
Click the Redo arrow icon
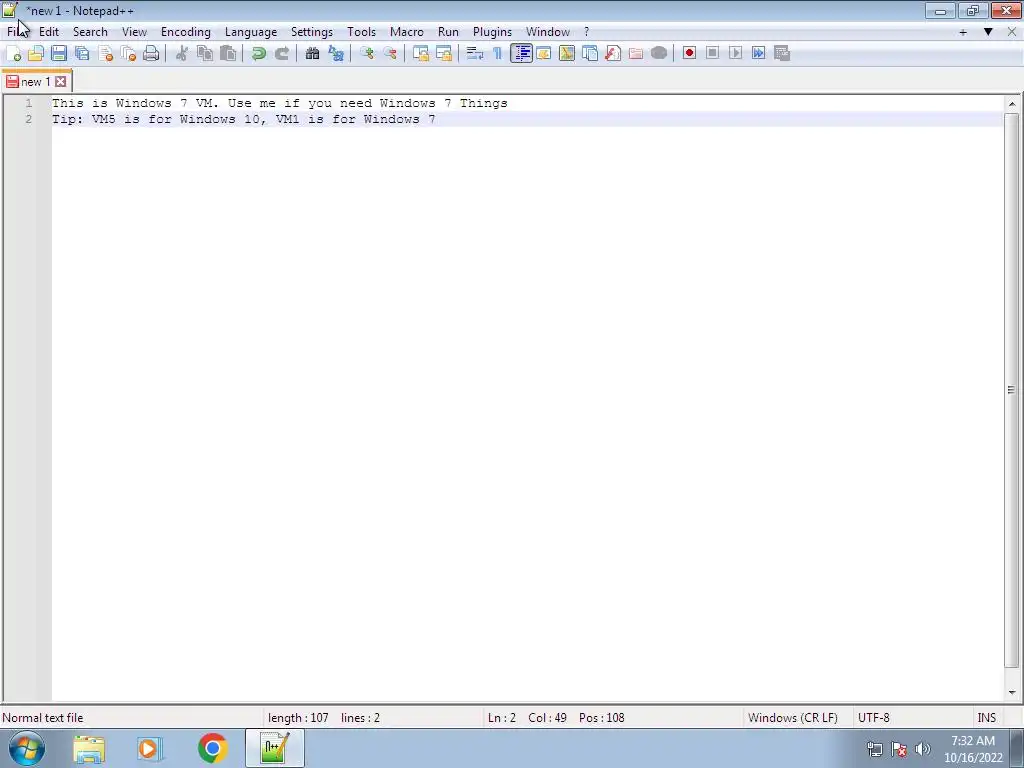(282, 54)
